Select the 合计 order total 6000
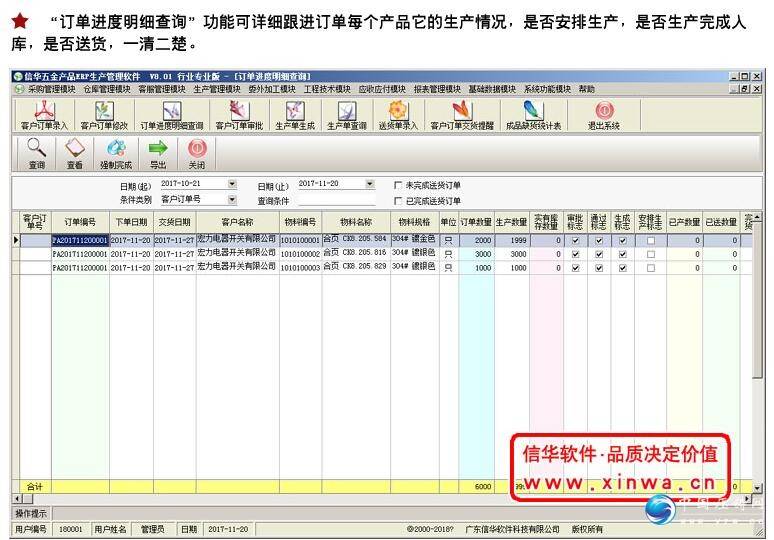This screenshot has width=774, height=540. [476, 487]
